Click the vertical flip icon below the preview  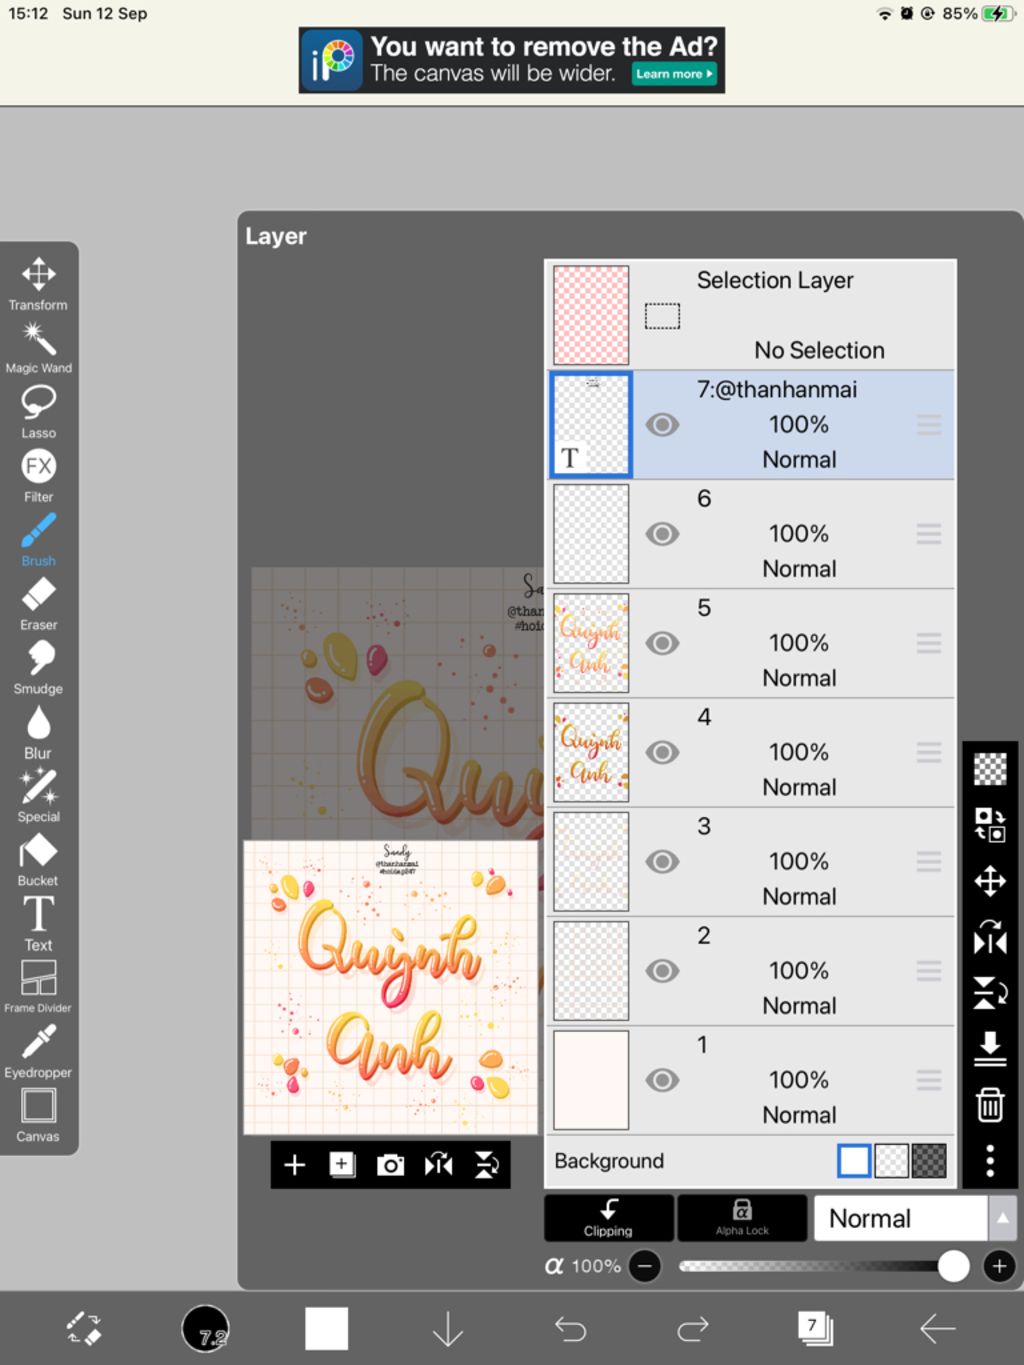tap(487, 1165)
